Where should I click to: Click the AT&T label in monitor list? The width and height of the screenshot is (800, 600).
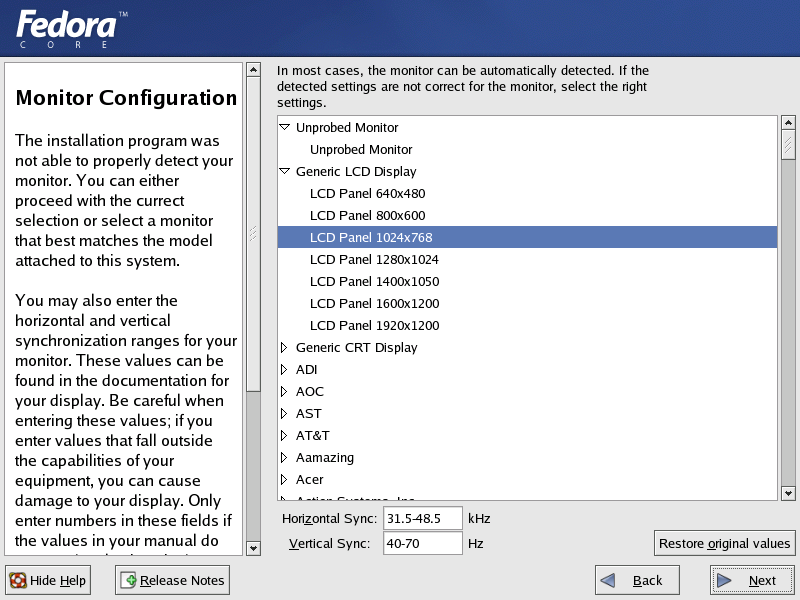pyautogui.click(x=313, y=435)
